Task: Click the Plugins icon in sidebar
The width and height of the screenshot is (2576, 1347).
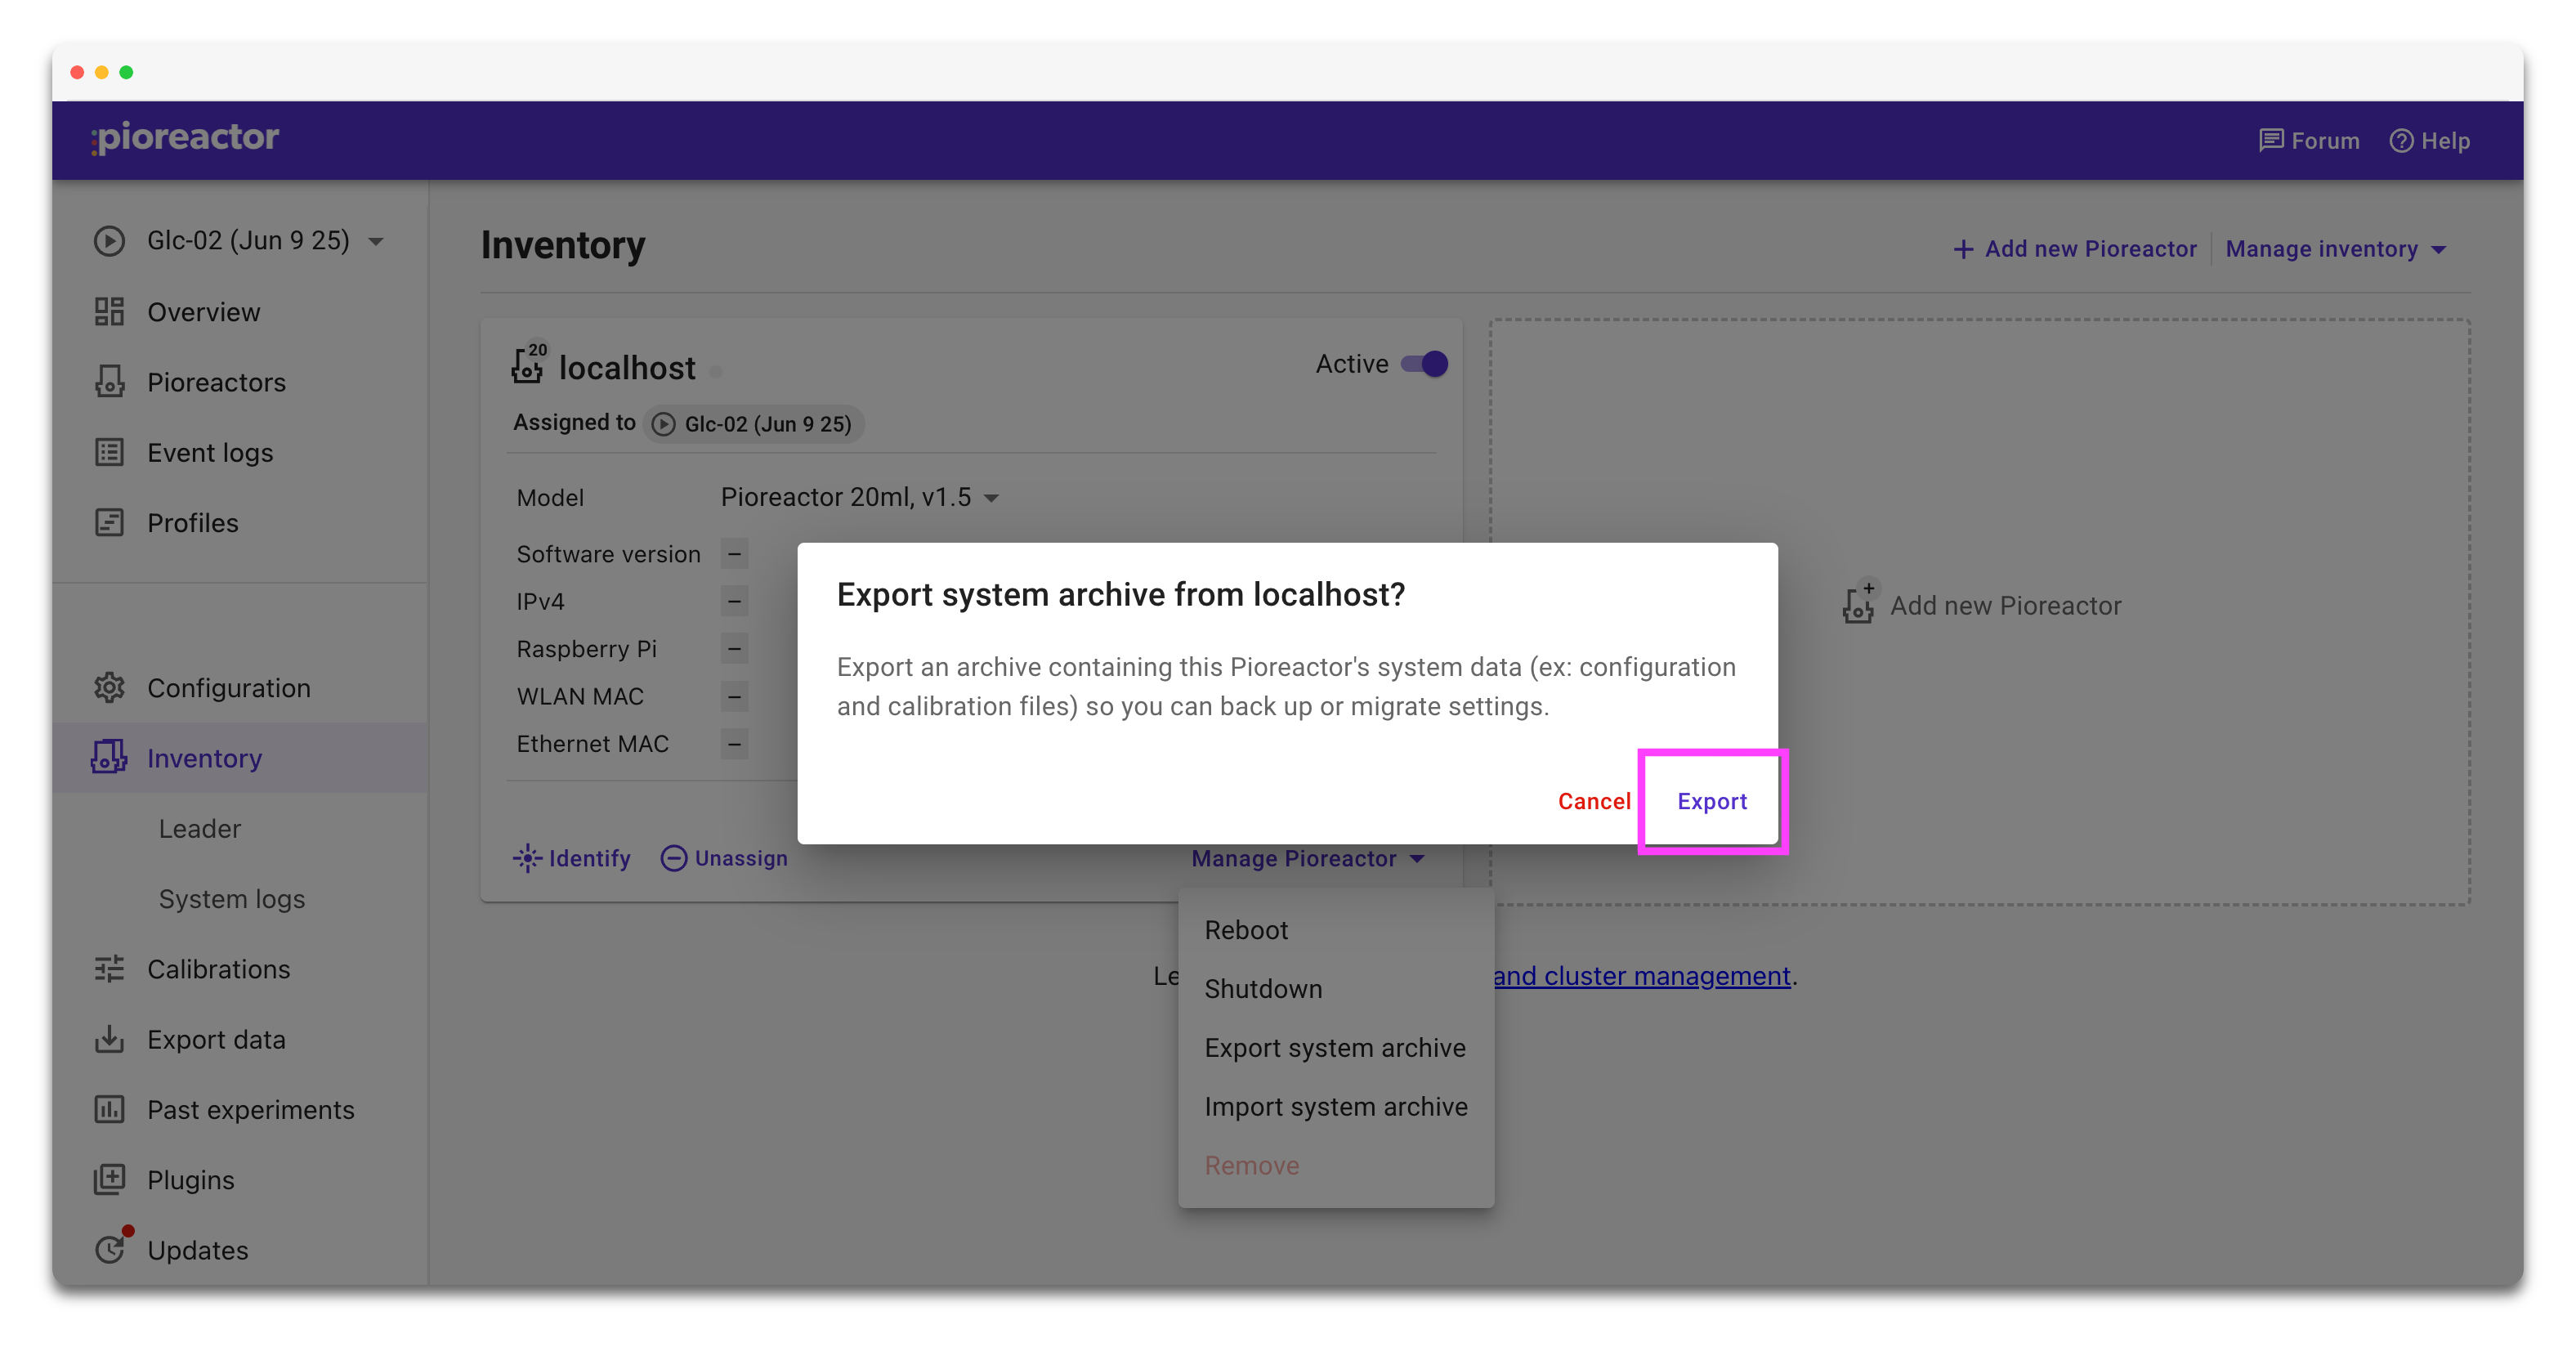Action: (x=110, y=1180)
